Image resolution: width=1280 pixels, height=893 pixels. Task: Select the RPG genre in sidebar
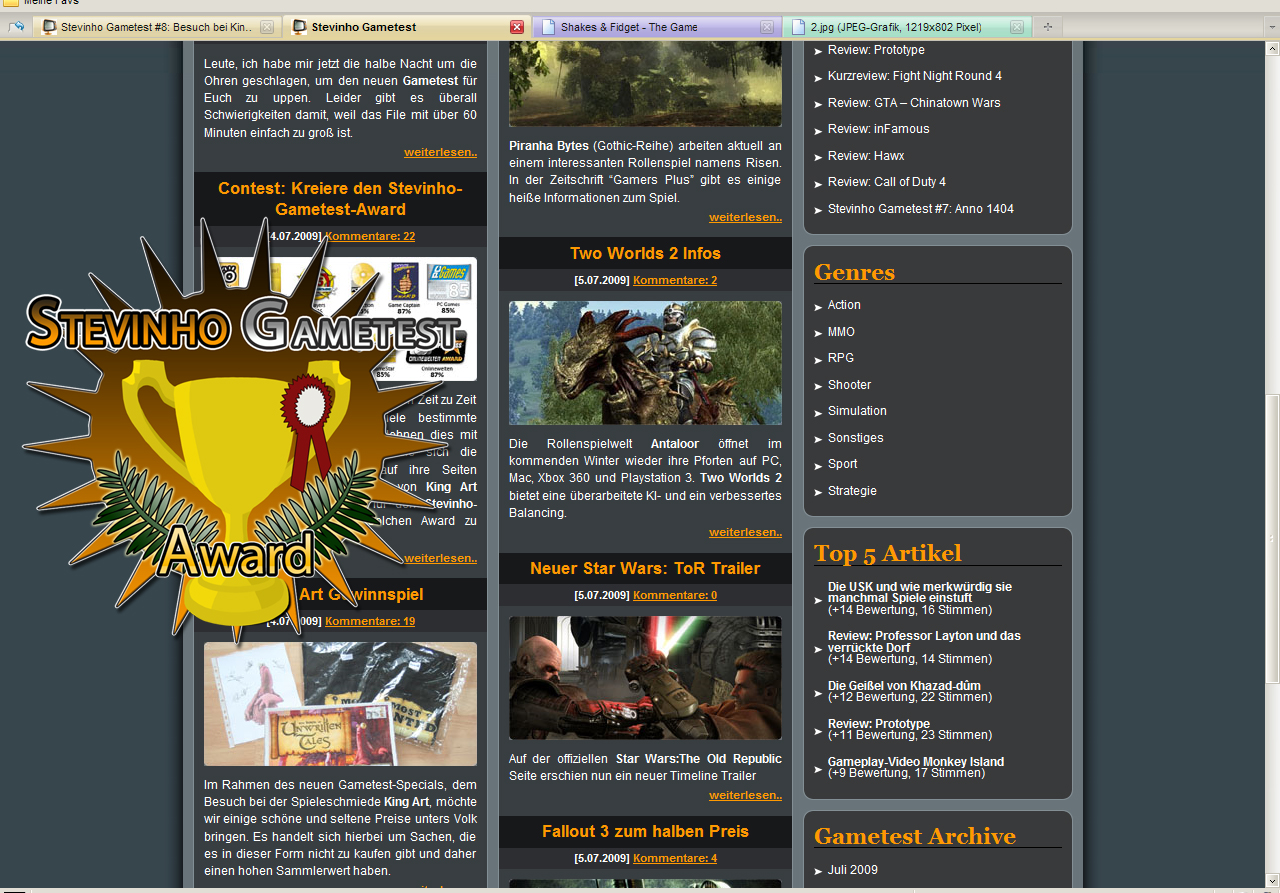[x=840, y=358]
